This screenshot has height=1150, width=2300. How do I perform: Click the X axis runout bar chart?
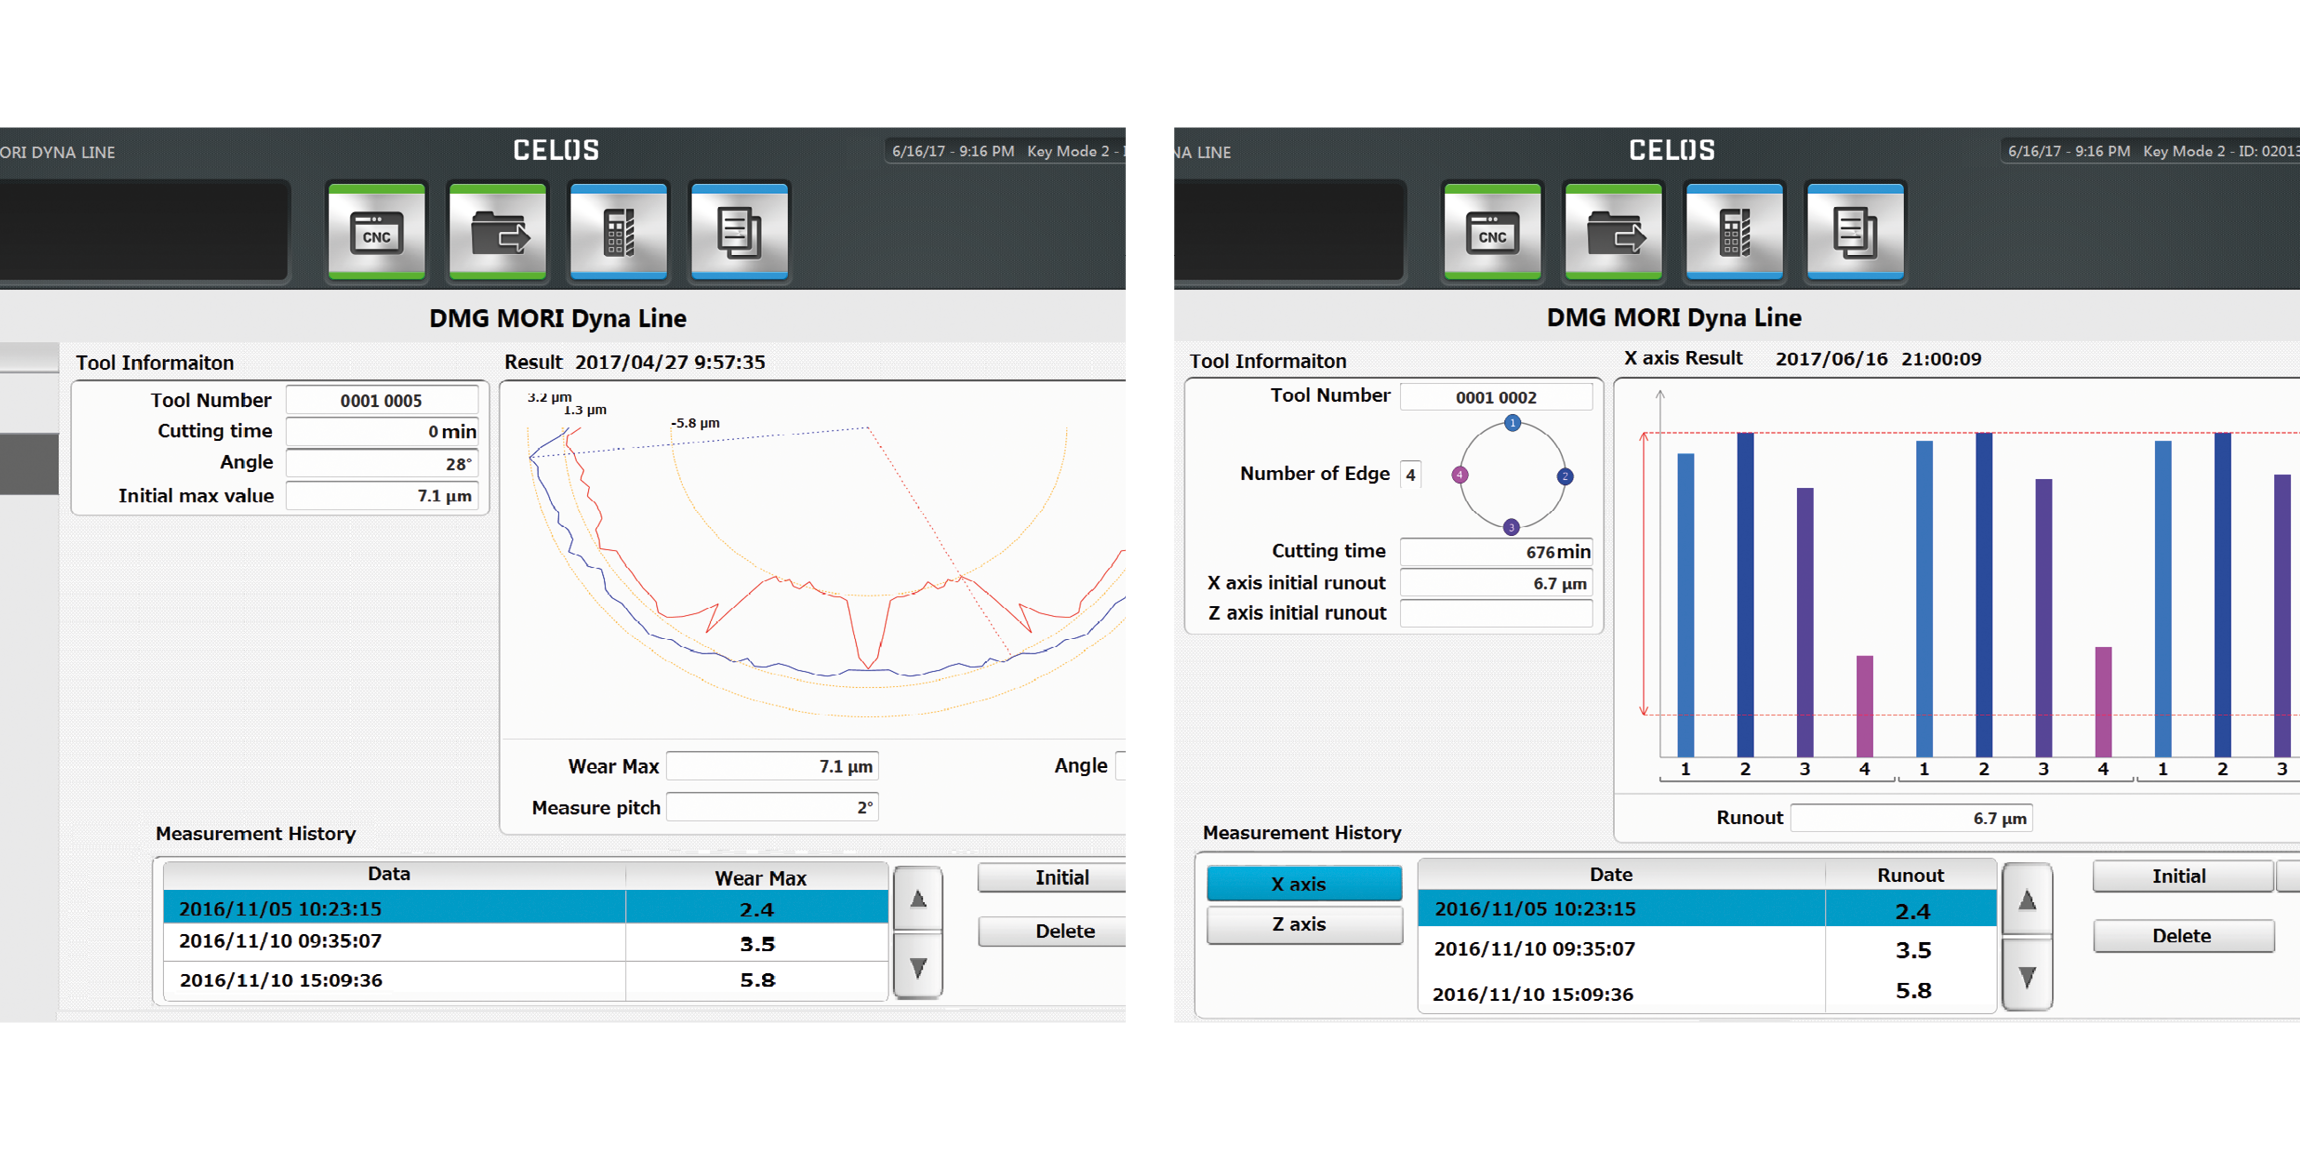1958,586
